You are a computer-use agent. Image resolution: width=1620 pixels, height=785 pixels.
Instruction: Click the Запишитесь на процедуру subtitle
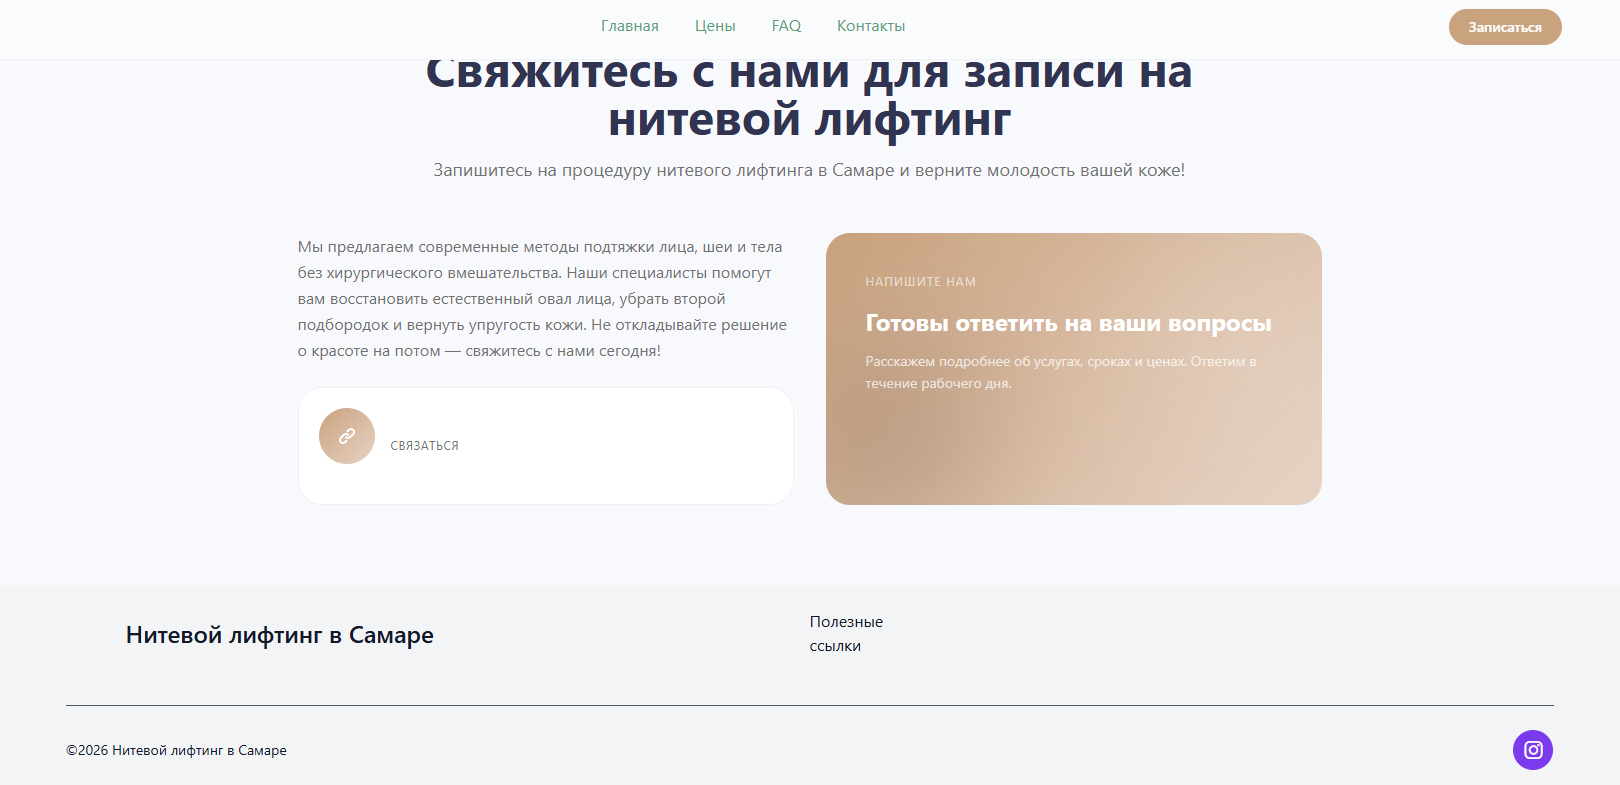pos(809,170)
